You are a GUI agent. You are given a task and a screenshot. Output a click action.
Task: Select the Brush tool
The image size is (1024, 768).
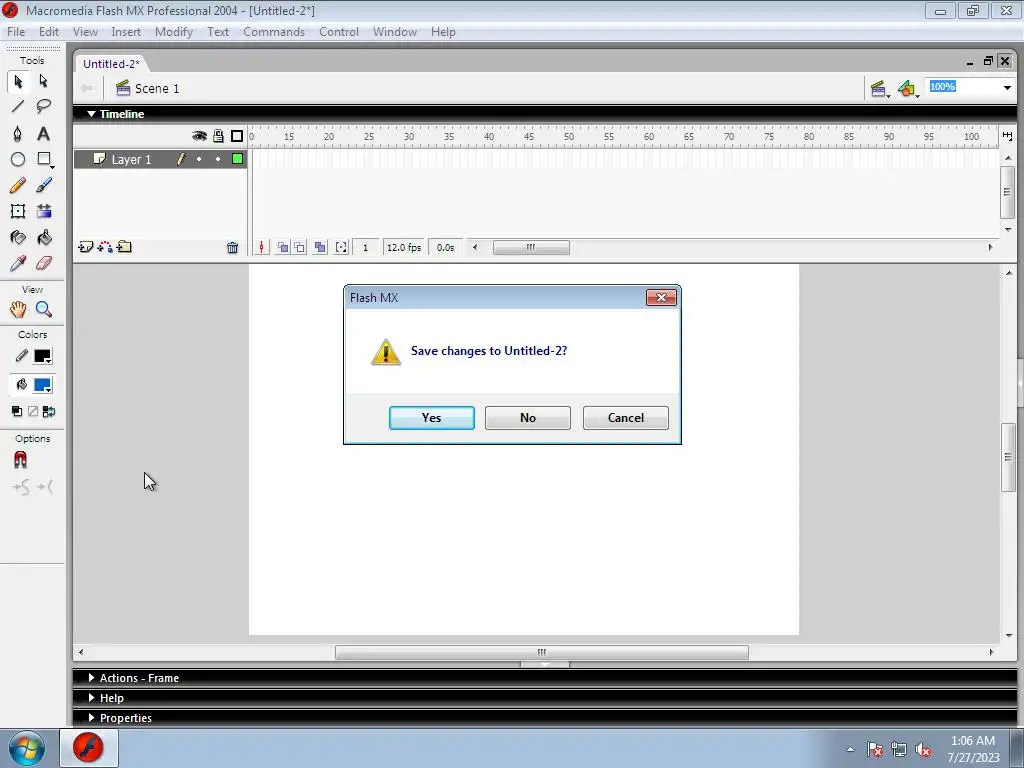tap(44, 185)
